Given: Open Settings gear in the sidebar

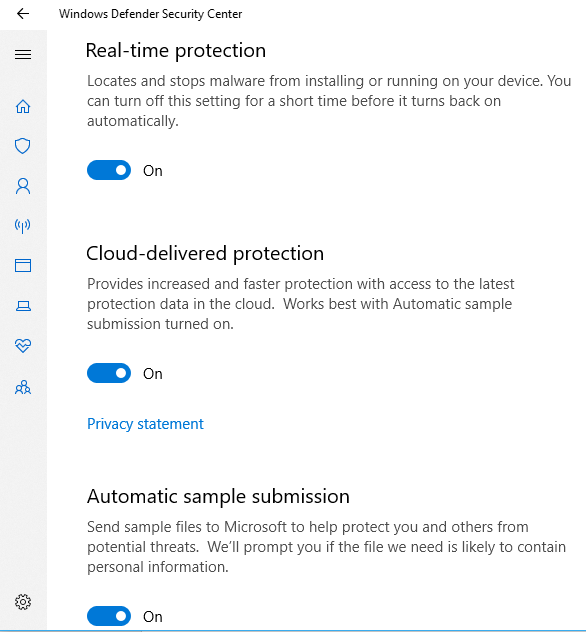Looking at the screenshot, I should pyautogui.click(x=23, y=602).
